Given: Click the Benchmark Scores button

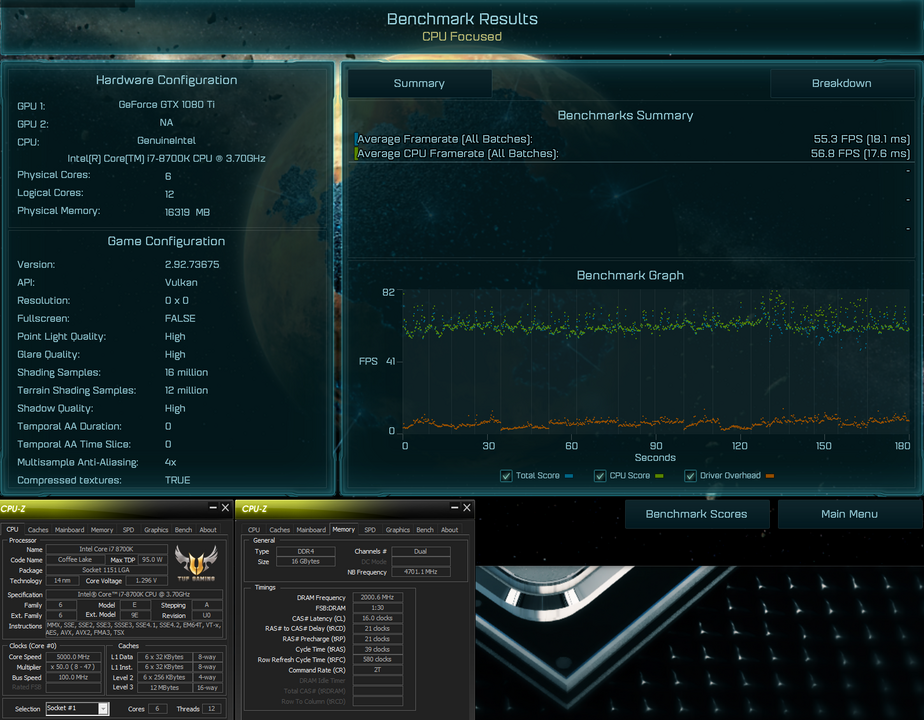Looking at the screenshot, I should pos(697,514).
